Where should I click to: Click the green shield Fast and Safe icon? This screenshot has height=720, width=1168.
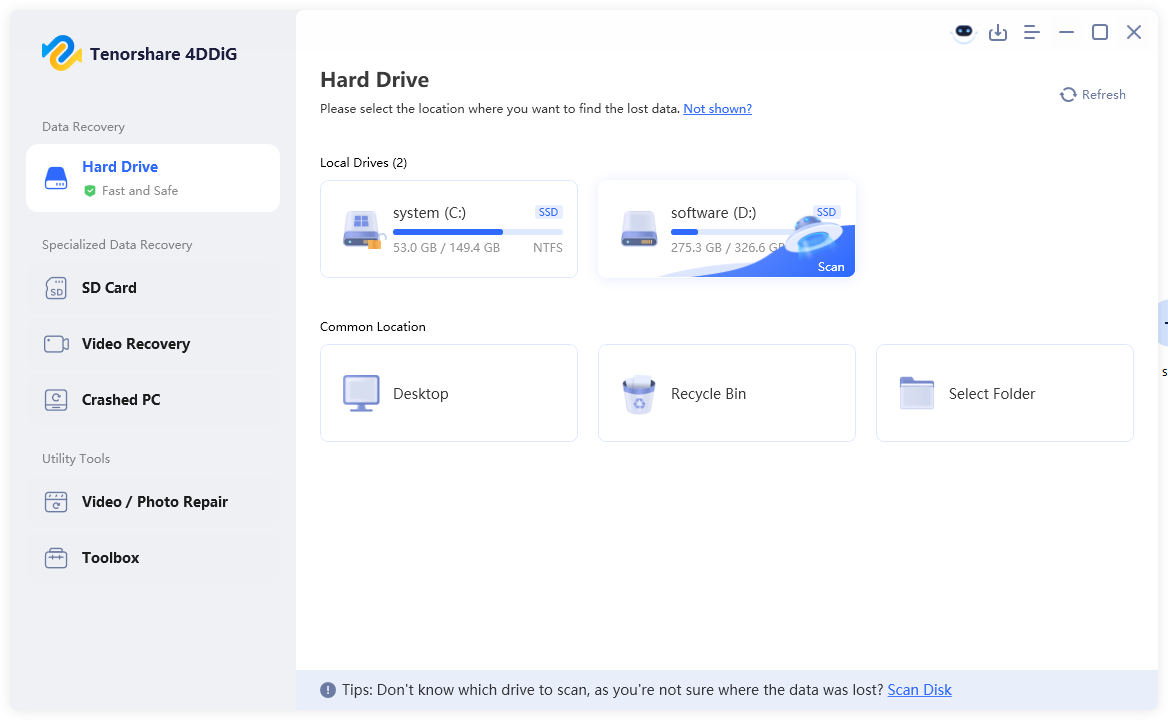(89, 191)
